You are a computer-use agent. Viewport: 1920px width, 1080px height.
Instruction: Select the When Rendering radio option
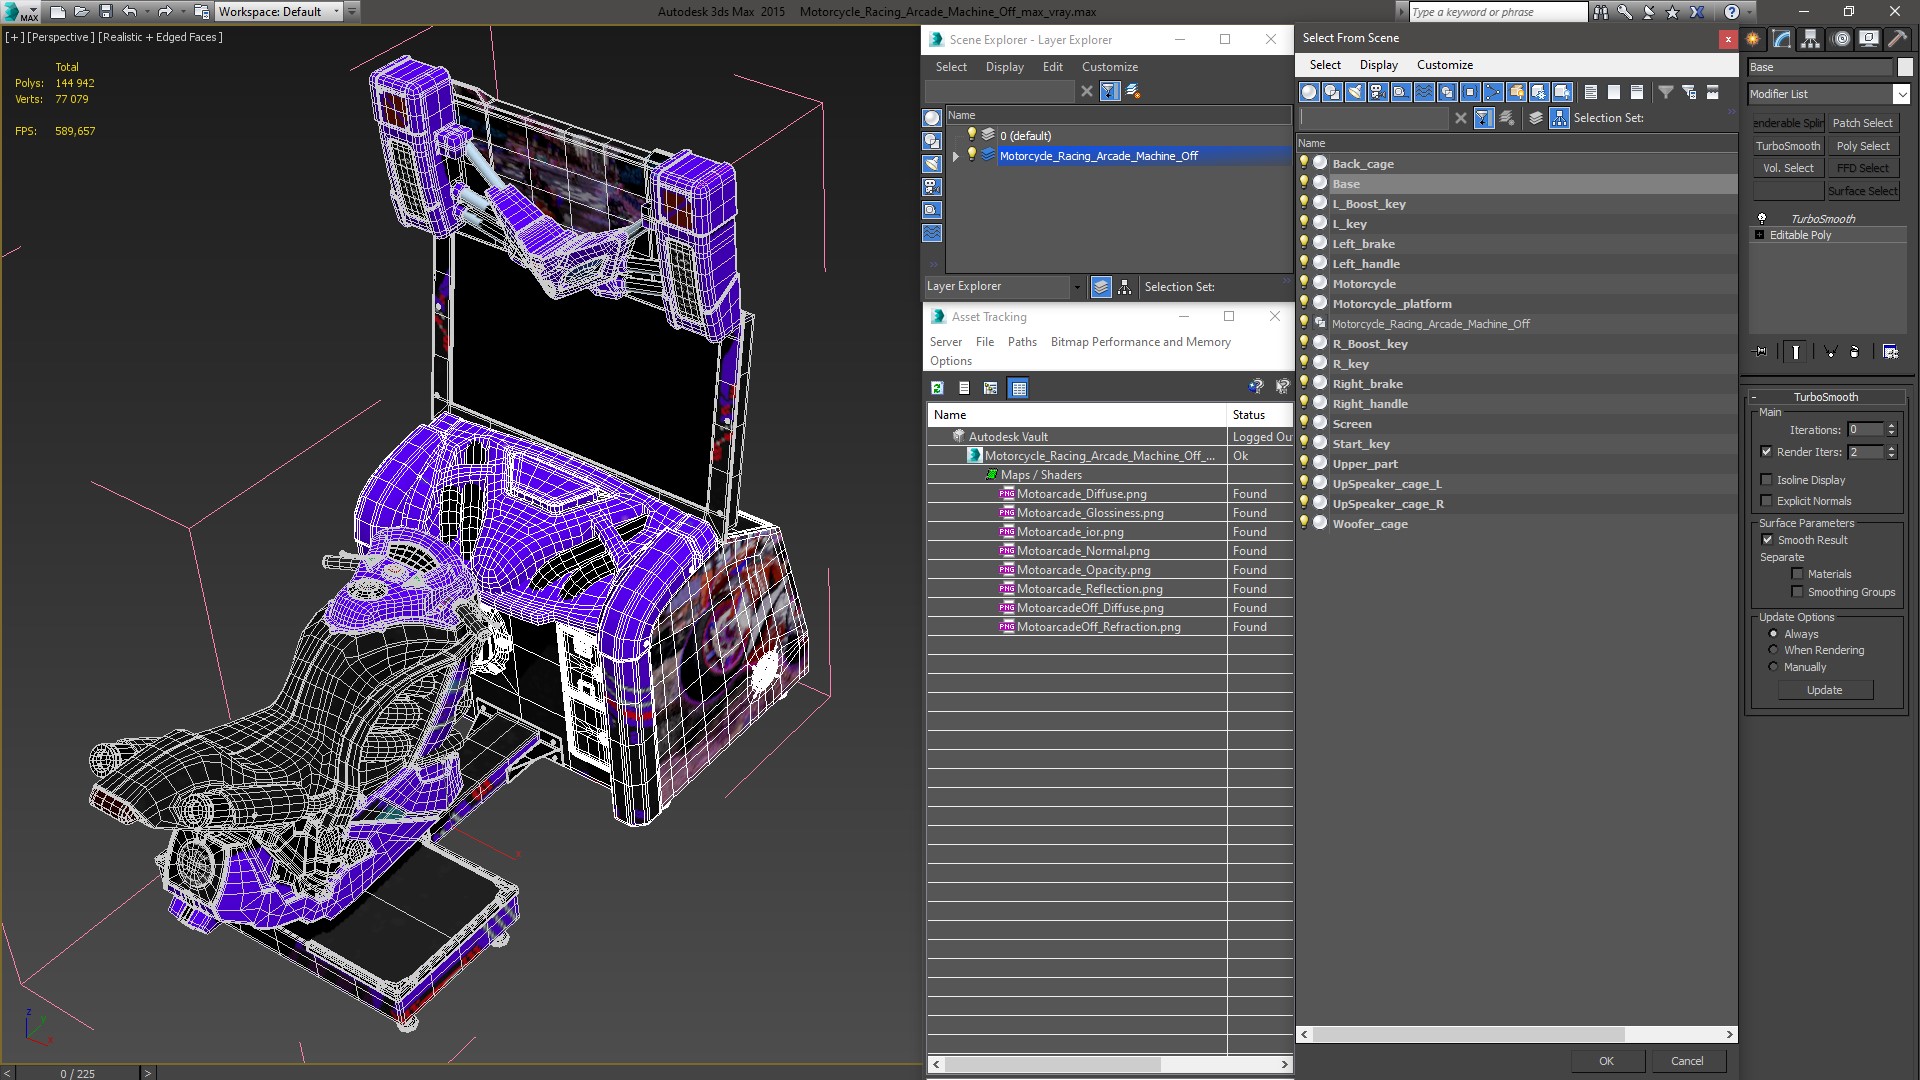(1773, 650)
